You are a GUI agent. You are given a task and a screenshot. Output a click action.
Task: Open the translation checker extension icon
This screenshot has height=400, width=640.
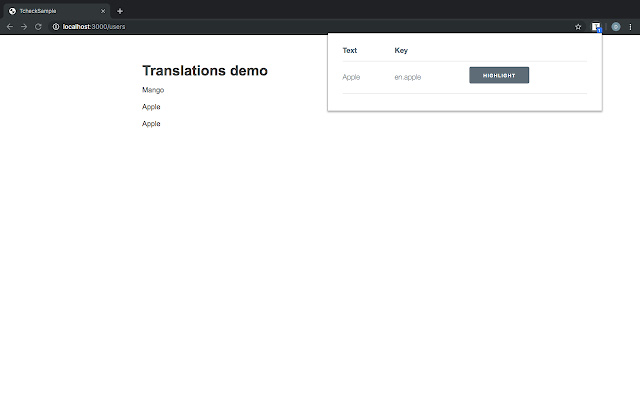[596, 27]
